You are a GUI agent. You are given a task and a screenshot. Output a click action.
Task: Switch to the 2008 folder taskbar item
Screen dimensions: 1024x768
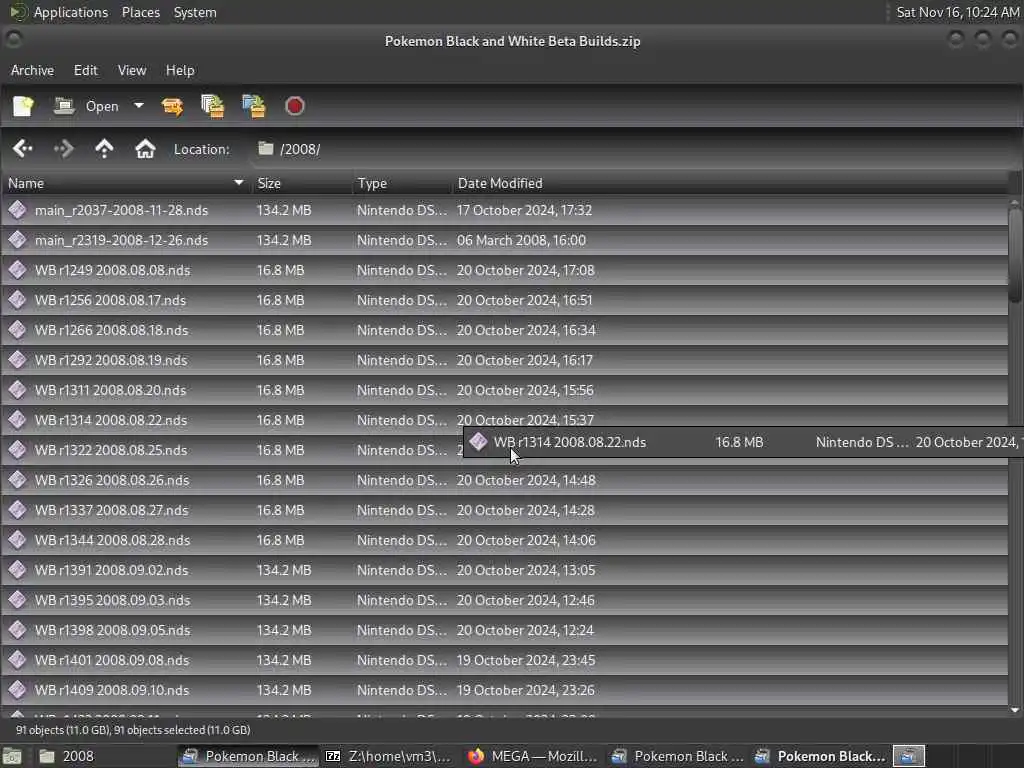coord(104,756)
